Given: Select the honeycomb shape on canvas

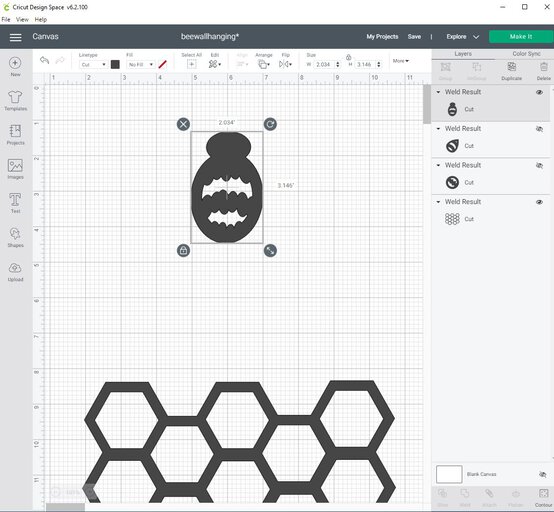Looking at the screenshot, I should (x=240, y=442).
